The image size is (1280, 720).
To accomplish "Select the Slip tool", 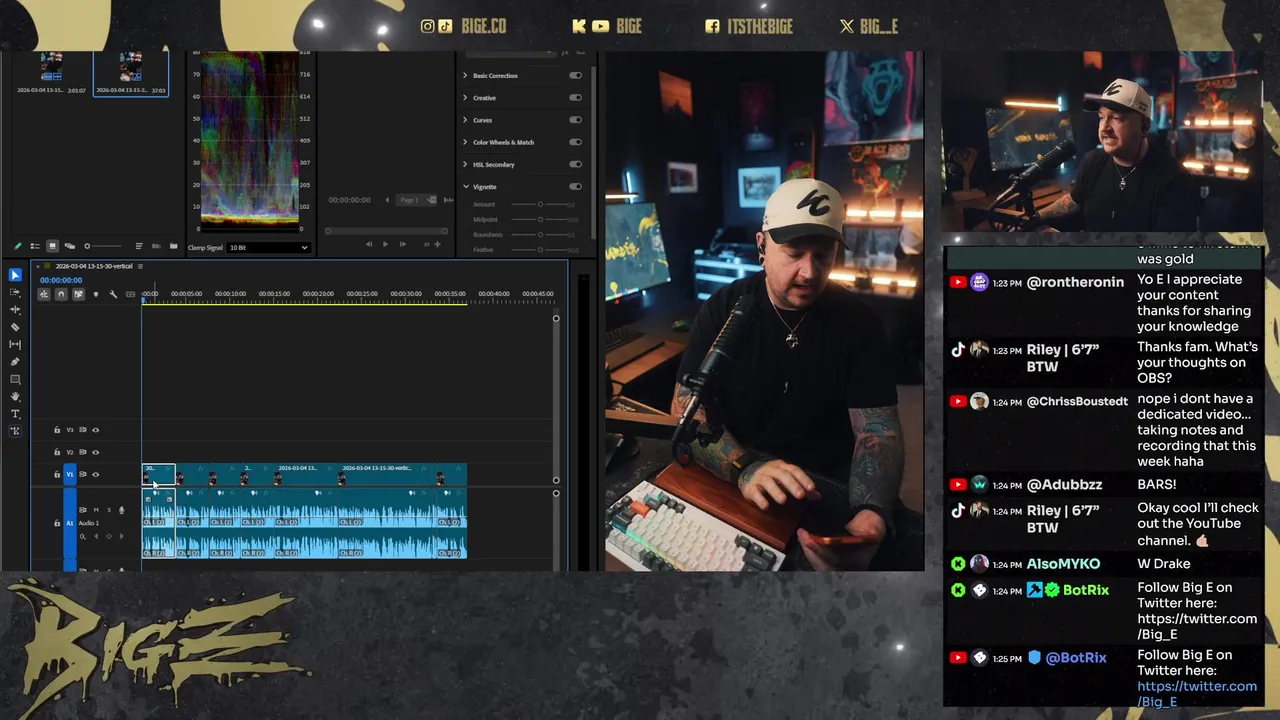I will pos(15,344).
